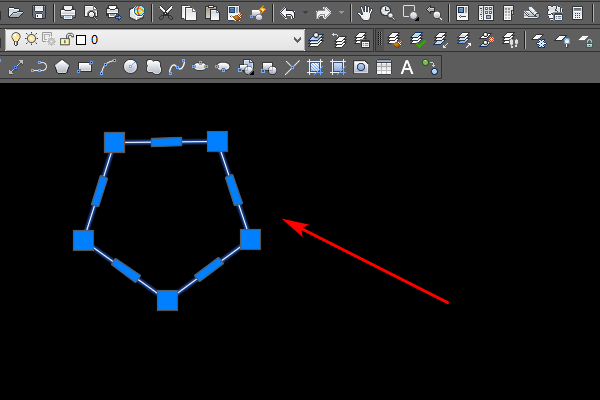Toggle layer 0 on/off light bulb
The image size is (600, 400).
coord(16,39)
